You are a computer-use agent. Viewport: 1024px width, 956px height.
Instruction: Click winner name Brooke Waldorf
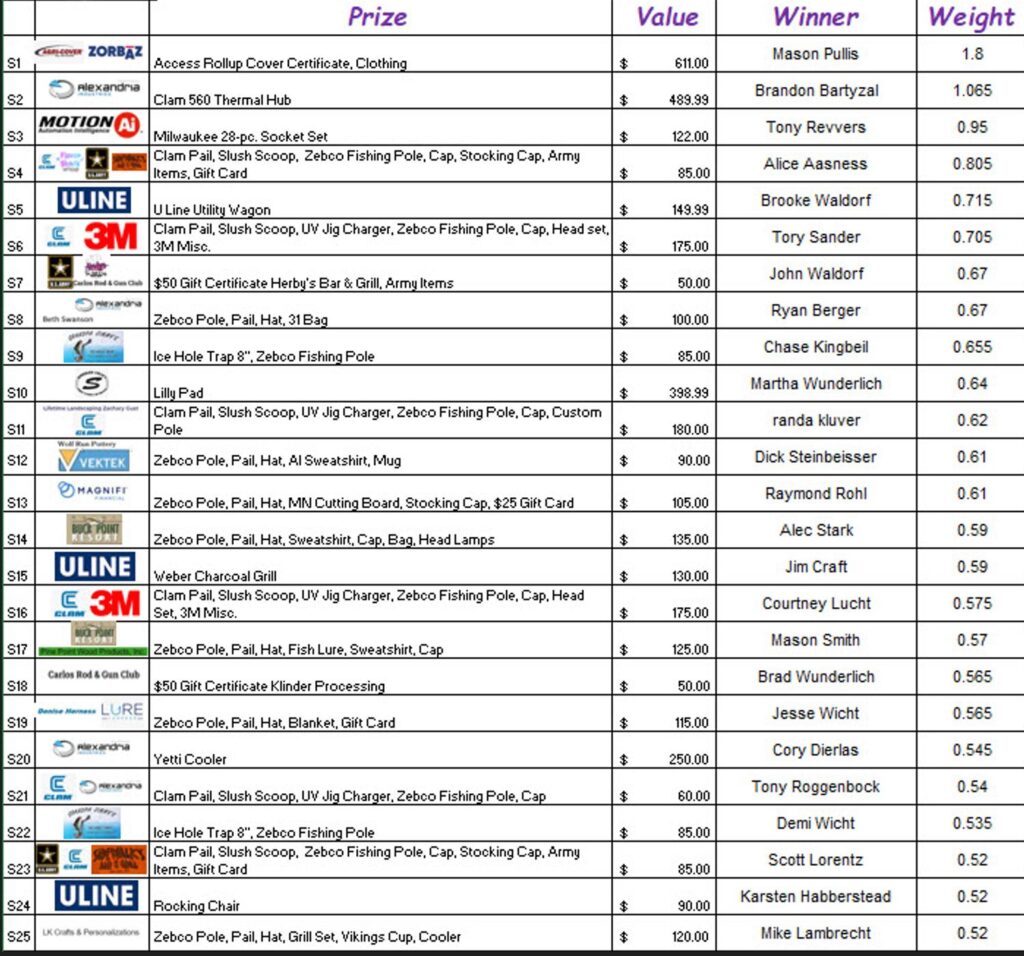pos(816,200)
